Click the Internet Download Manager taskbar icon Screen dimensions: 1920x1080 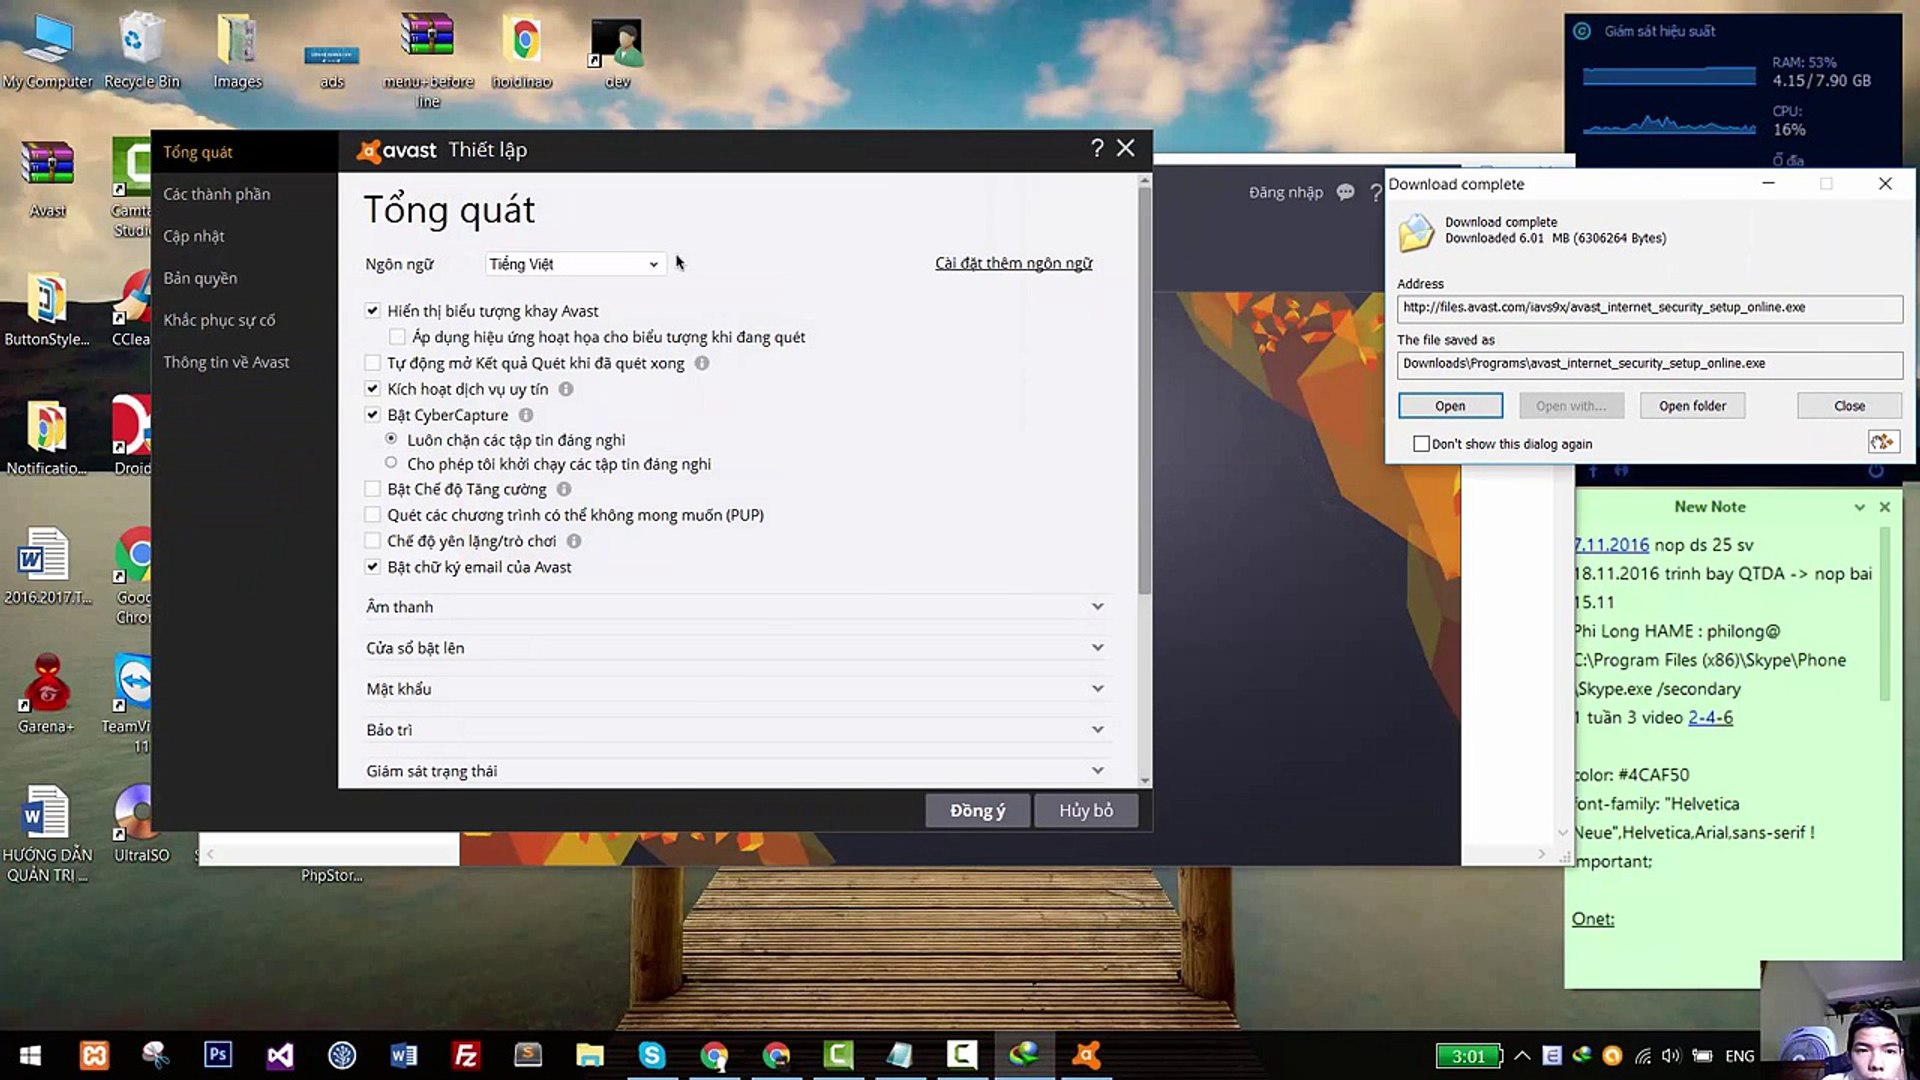(1024, 1055)
